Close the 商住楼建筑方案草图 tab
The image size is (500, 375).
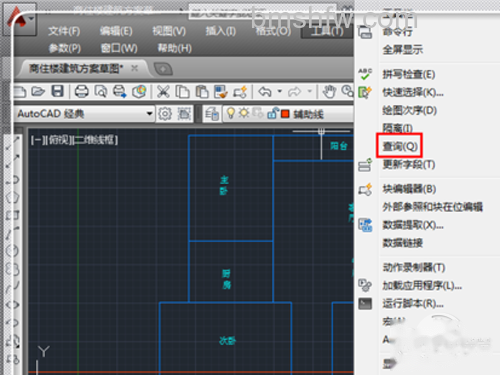(x=134, y=68)
